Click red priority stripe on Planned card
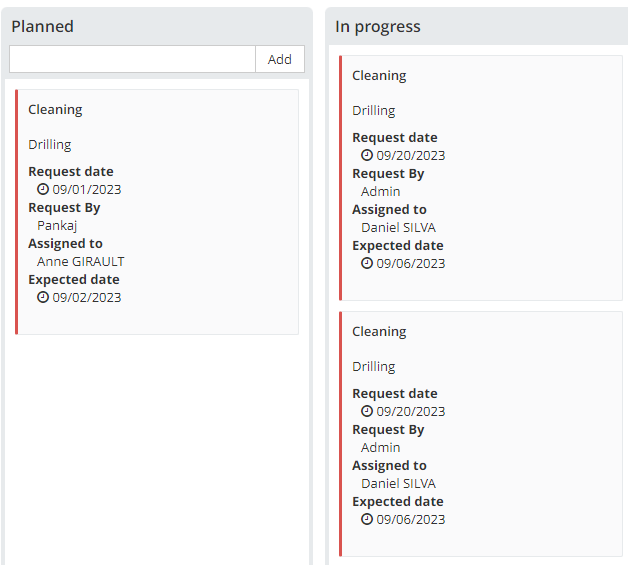 (17, 212)
